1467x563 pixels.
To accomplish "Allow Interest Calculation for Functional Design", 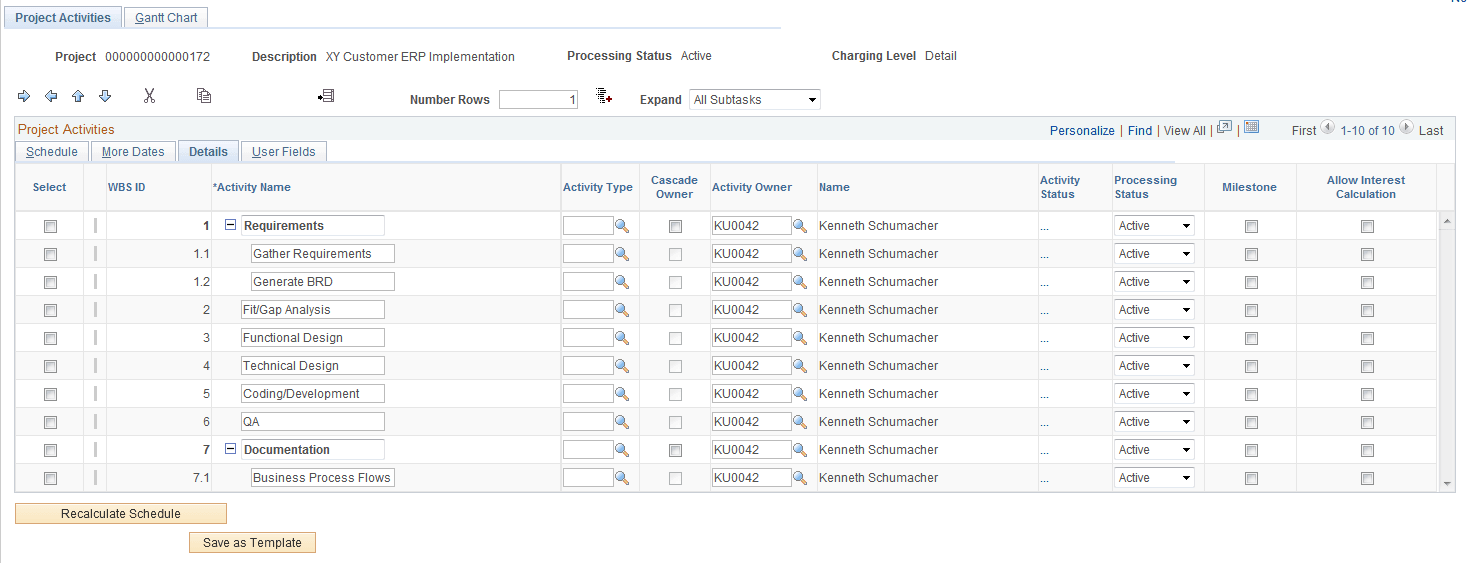I will point(1367,339).
